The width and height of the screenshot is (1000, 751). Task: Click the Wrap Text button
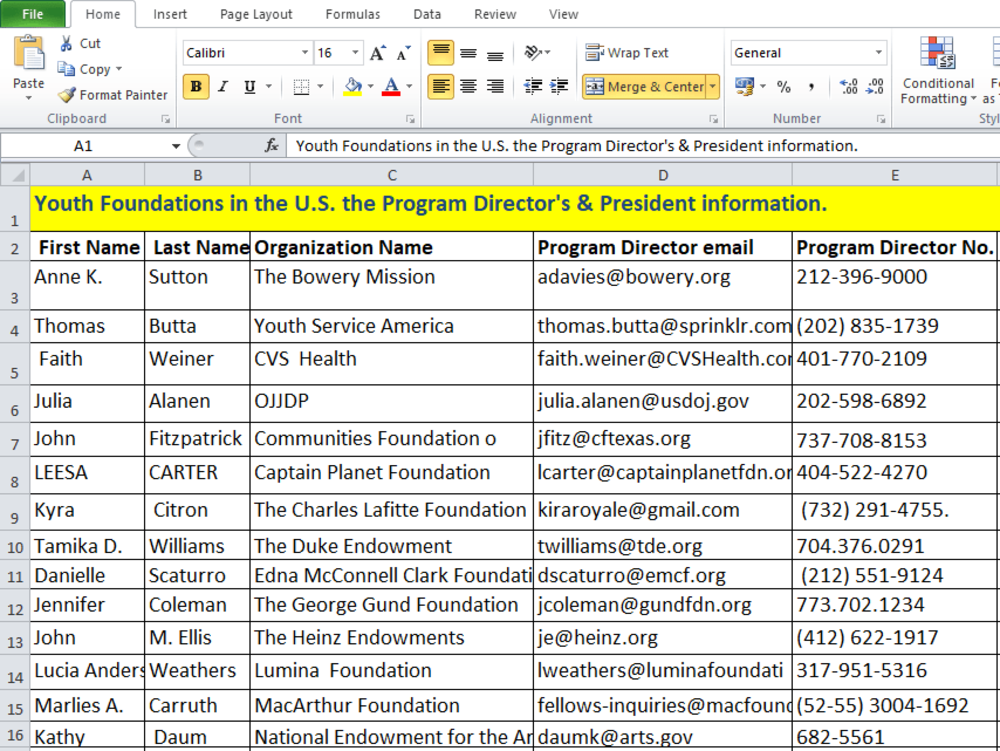(x=626, y=53)
